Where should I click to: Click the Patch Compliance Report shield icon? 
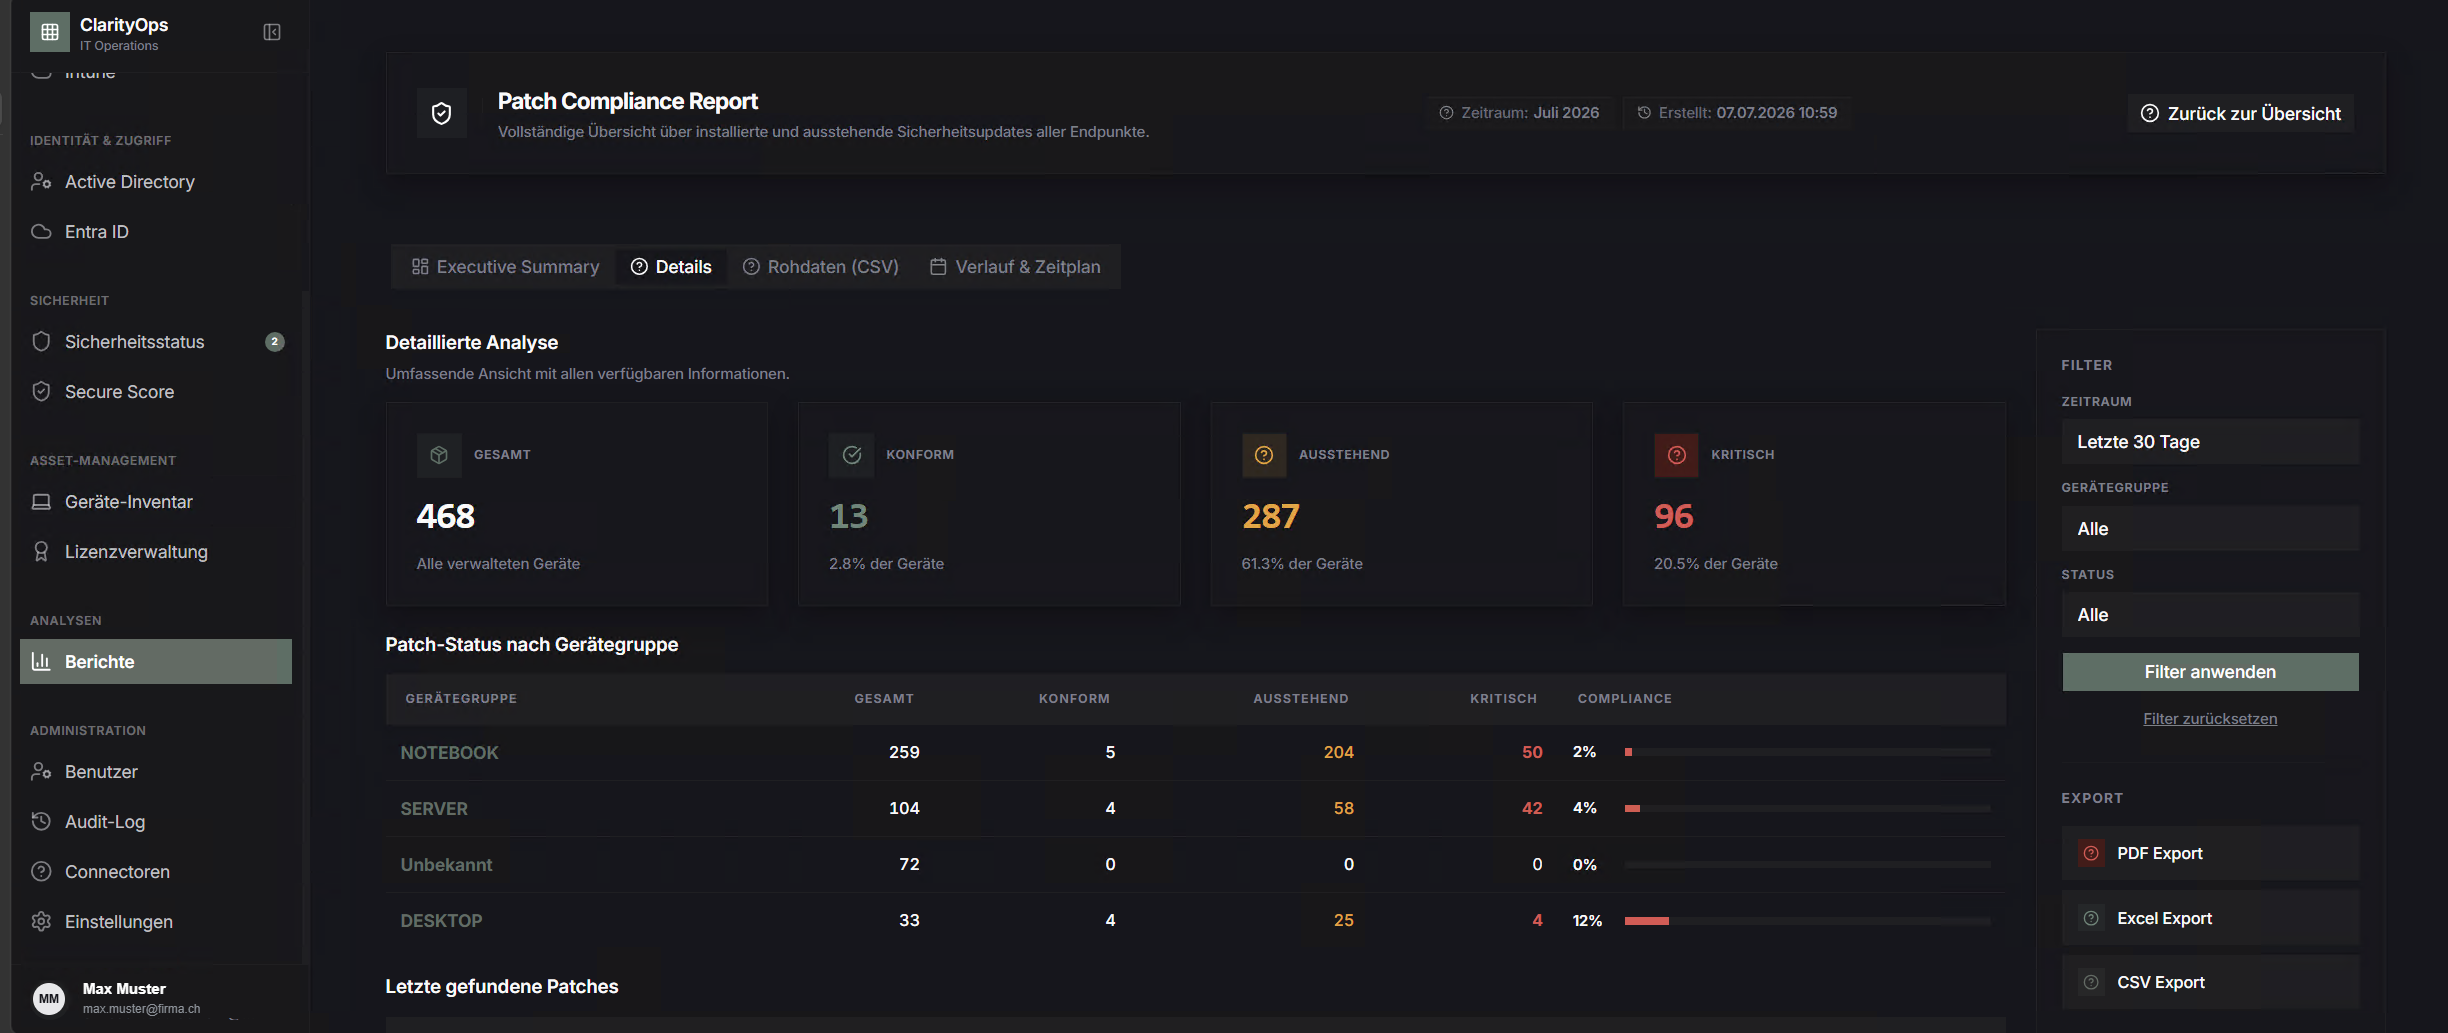coord(441,113)
